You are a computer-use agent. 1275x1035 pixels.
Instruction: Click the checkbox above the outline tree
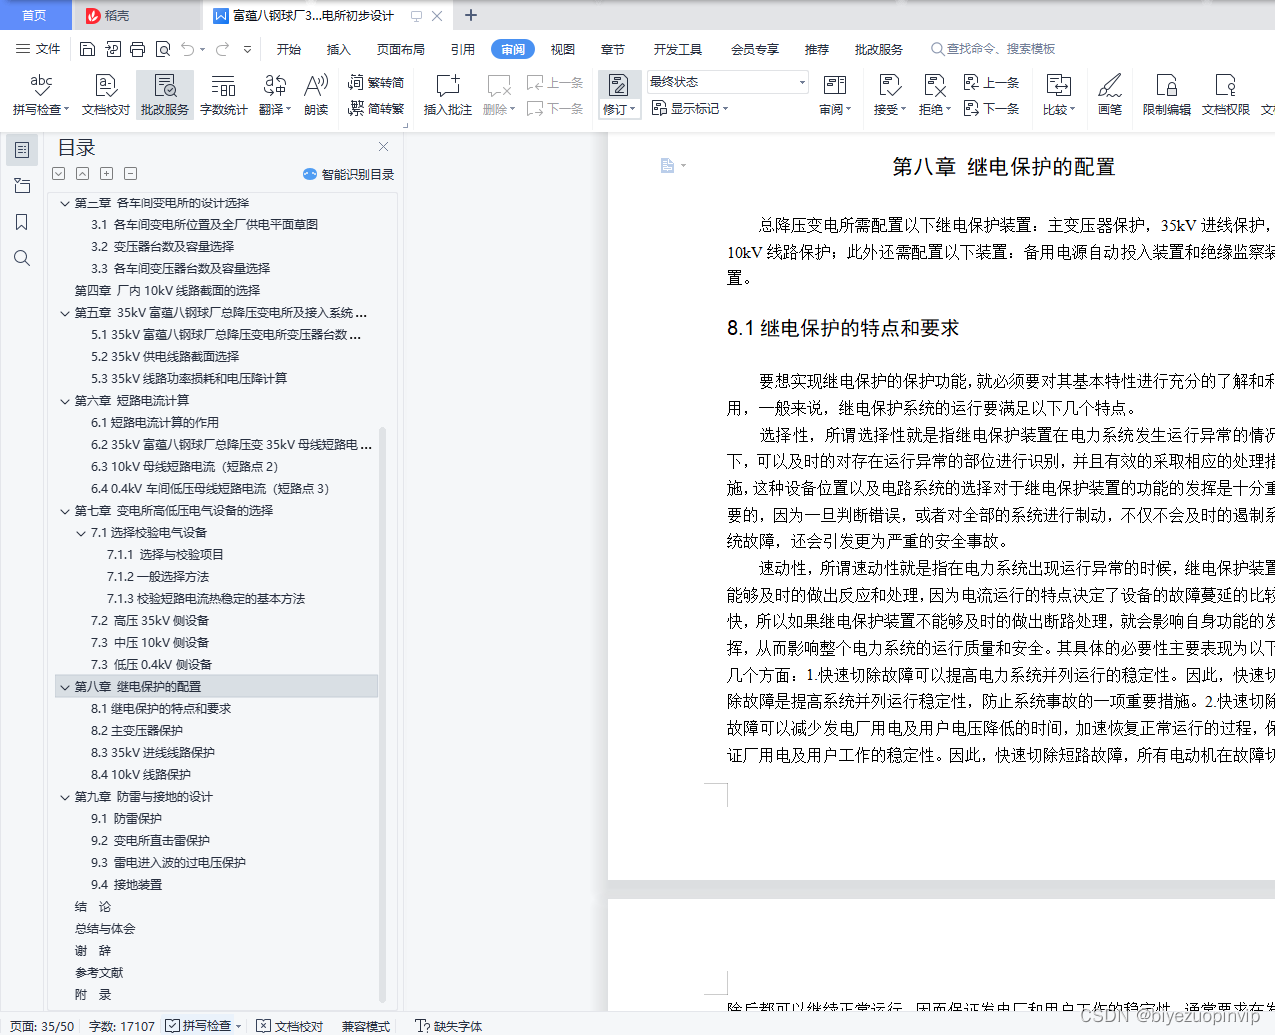click(58, 173)
